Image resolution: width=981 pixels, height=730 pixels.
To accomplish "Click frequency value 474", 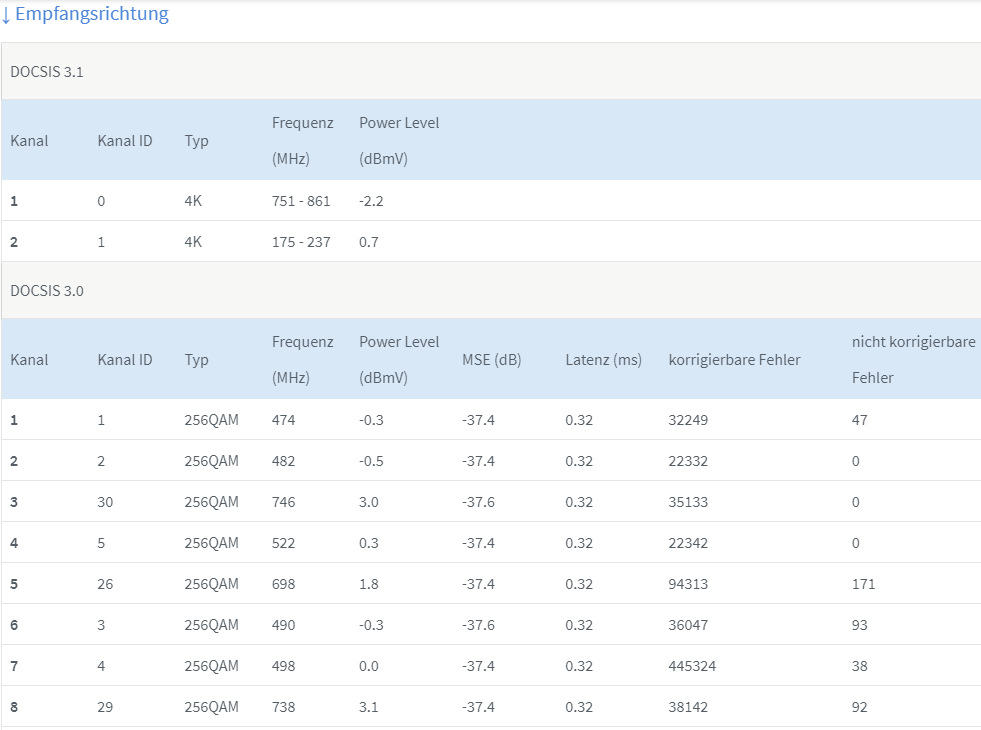I will point(283,420).
